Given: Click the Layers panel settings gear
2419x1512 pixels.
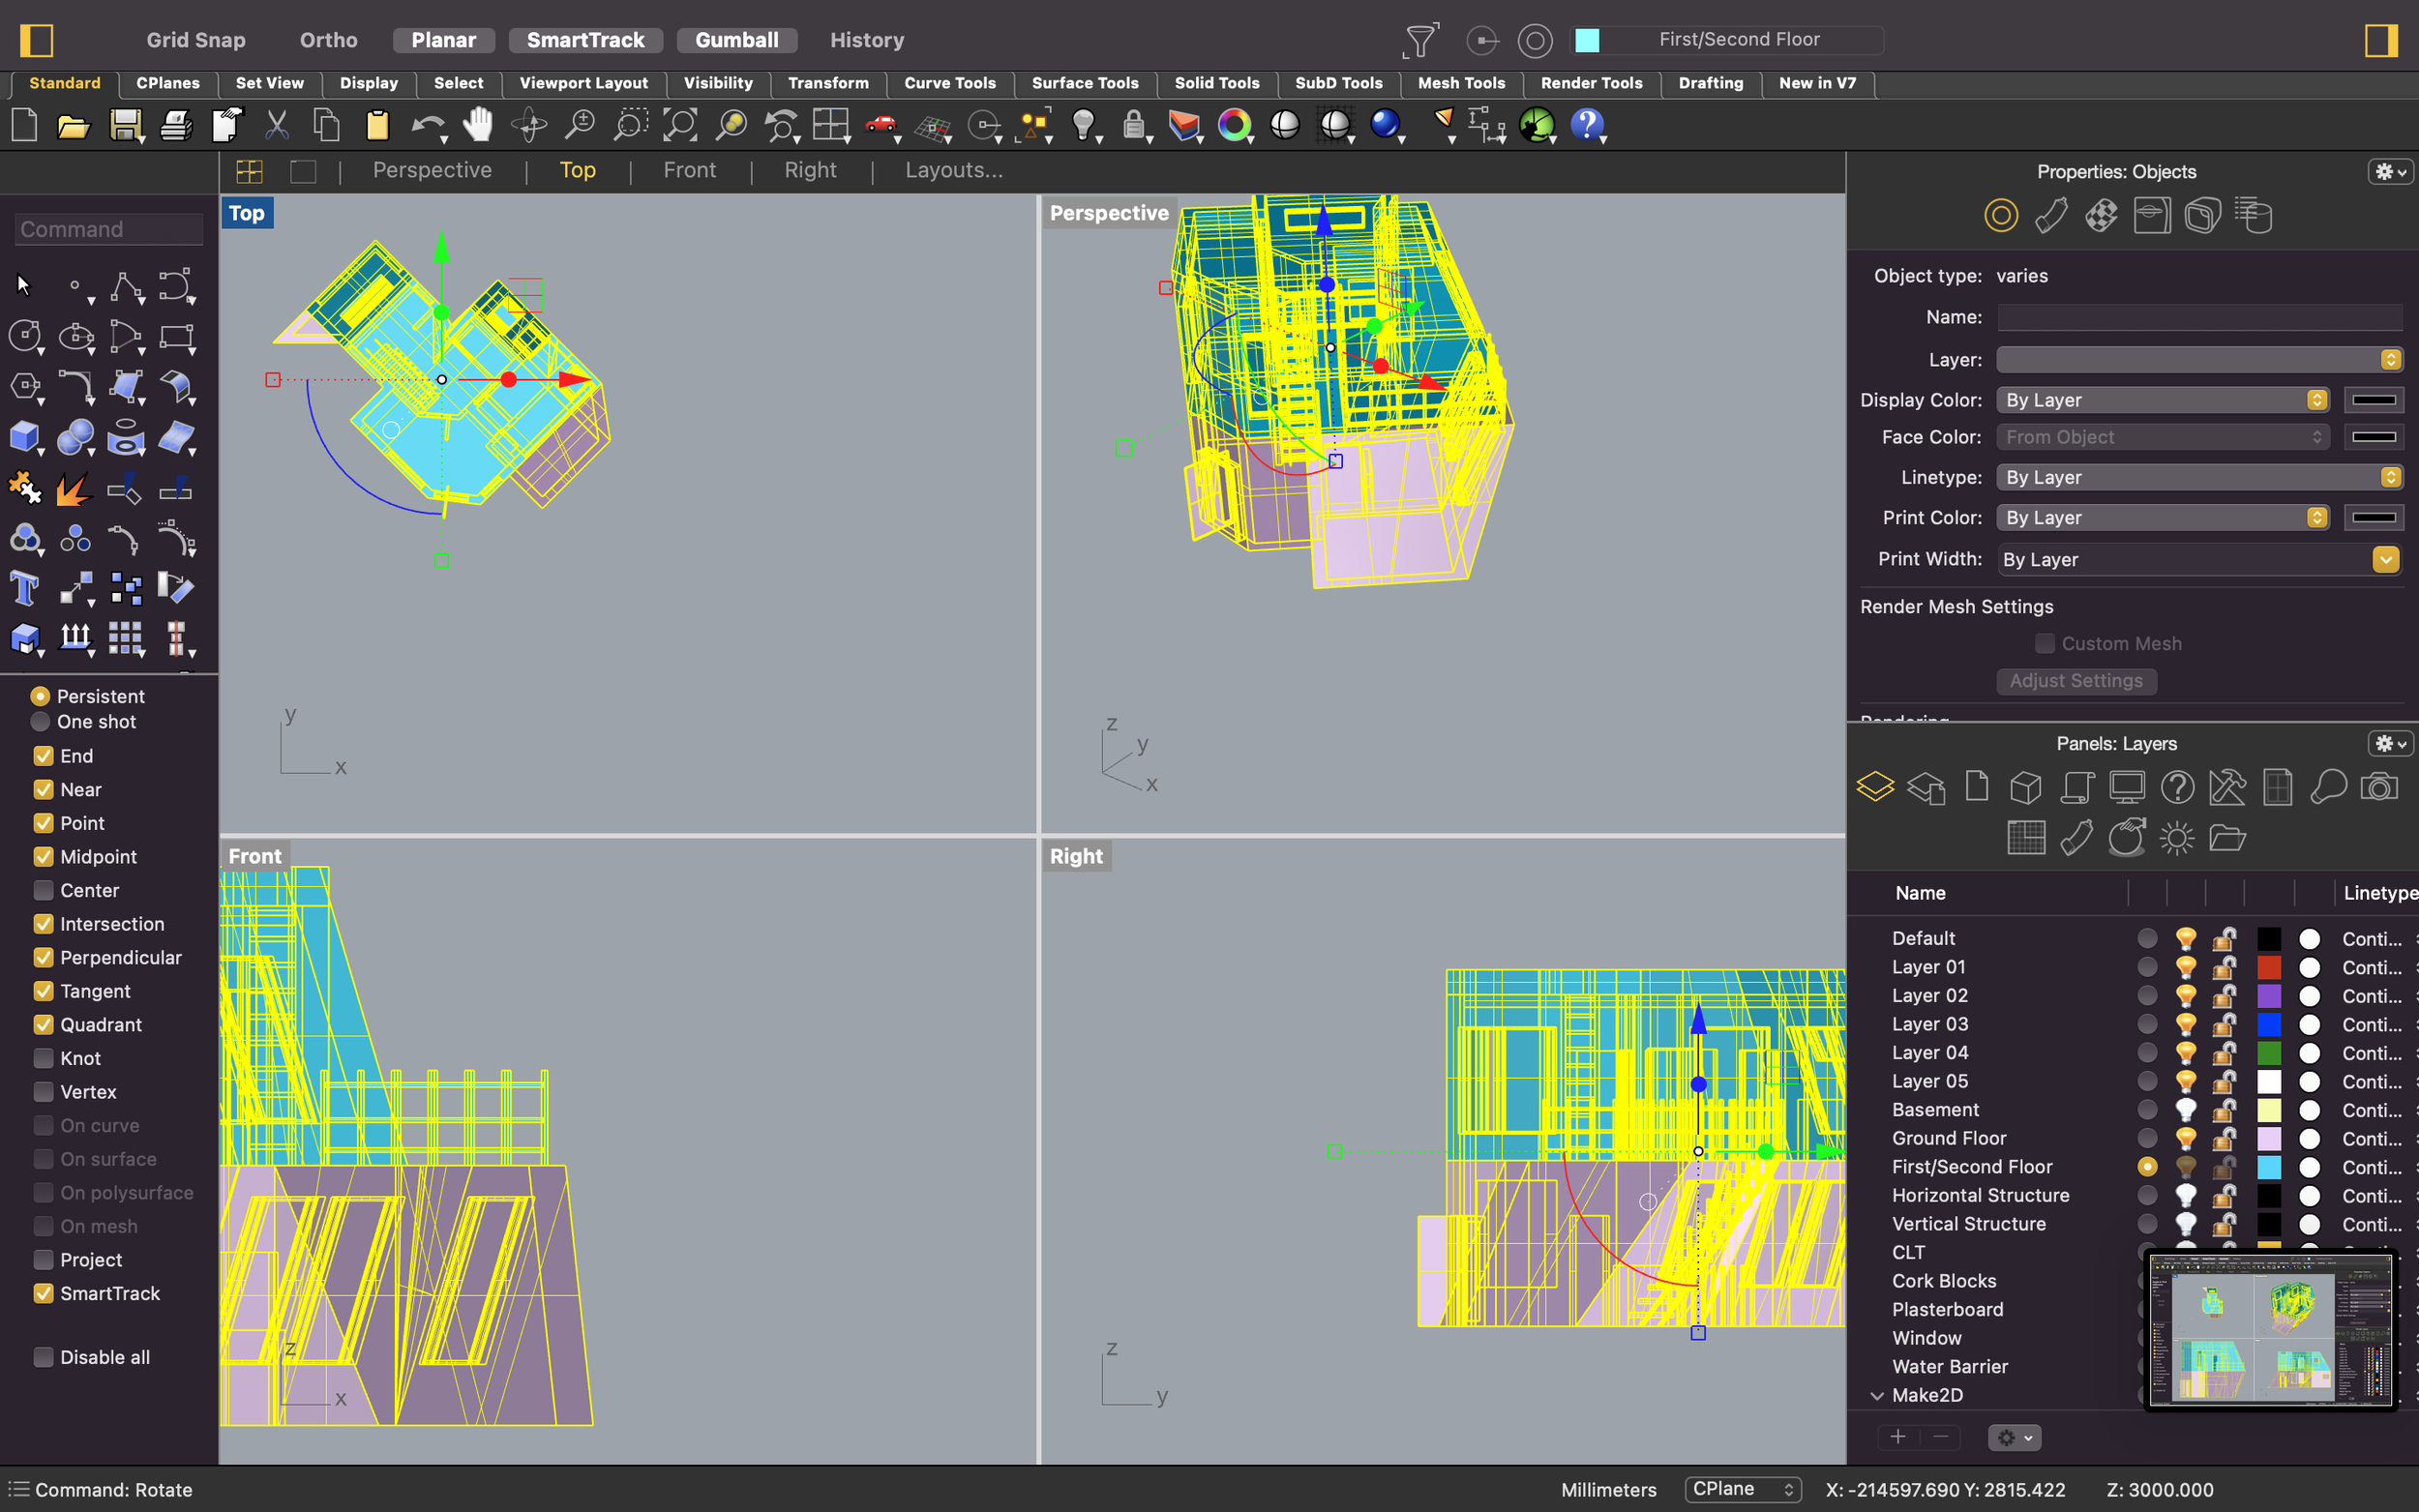Looking at the screenshot, I should 2389,744.
